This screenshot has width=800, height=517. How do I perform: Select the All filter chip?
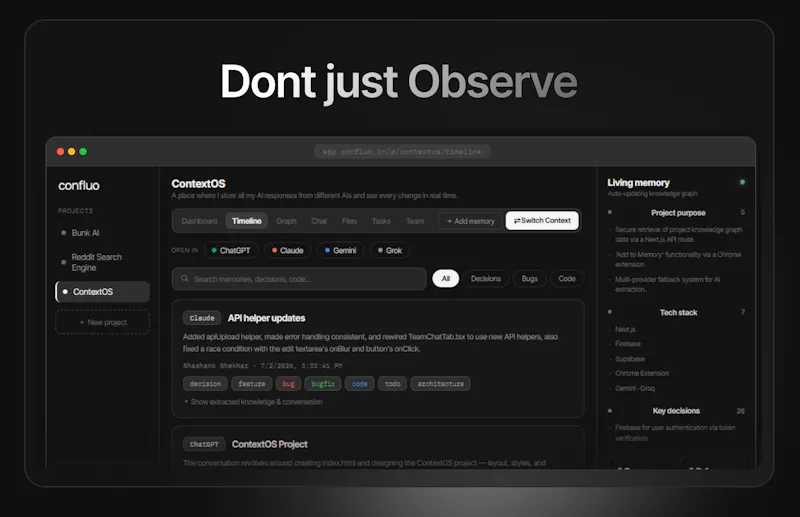pos(446,279)
